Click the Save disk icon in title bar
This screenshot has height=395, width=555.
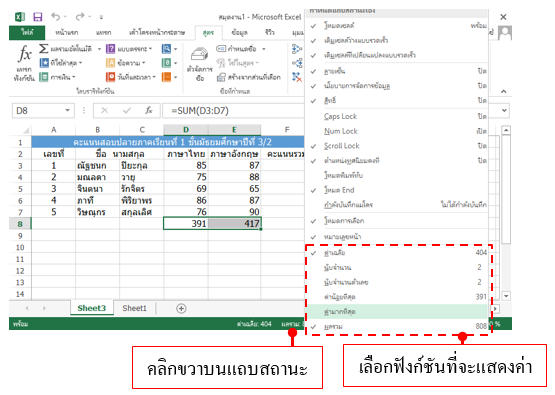click(38, 17)
